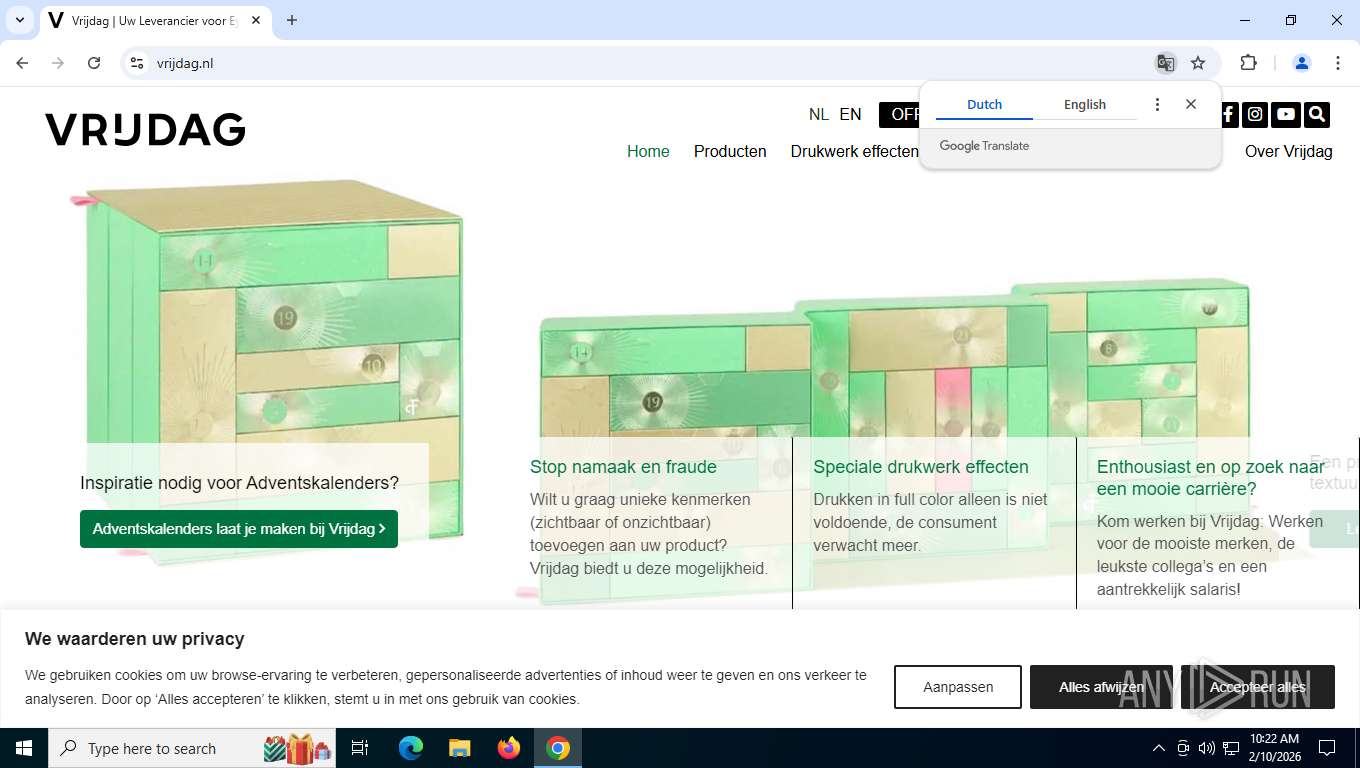The image size is (1360, 768).
Task: Click the Aanpassen cookie button
Action: point(958,687)
